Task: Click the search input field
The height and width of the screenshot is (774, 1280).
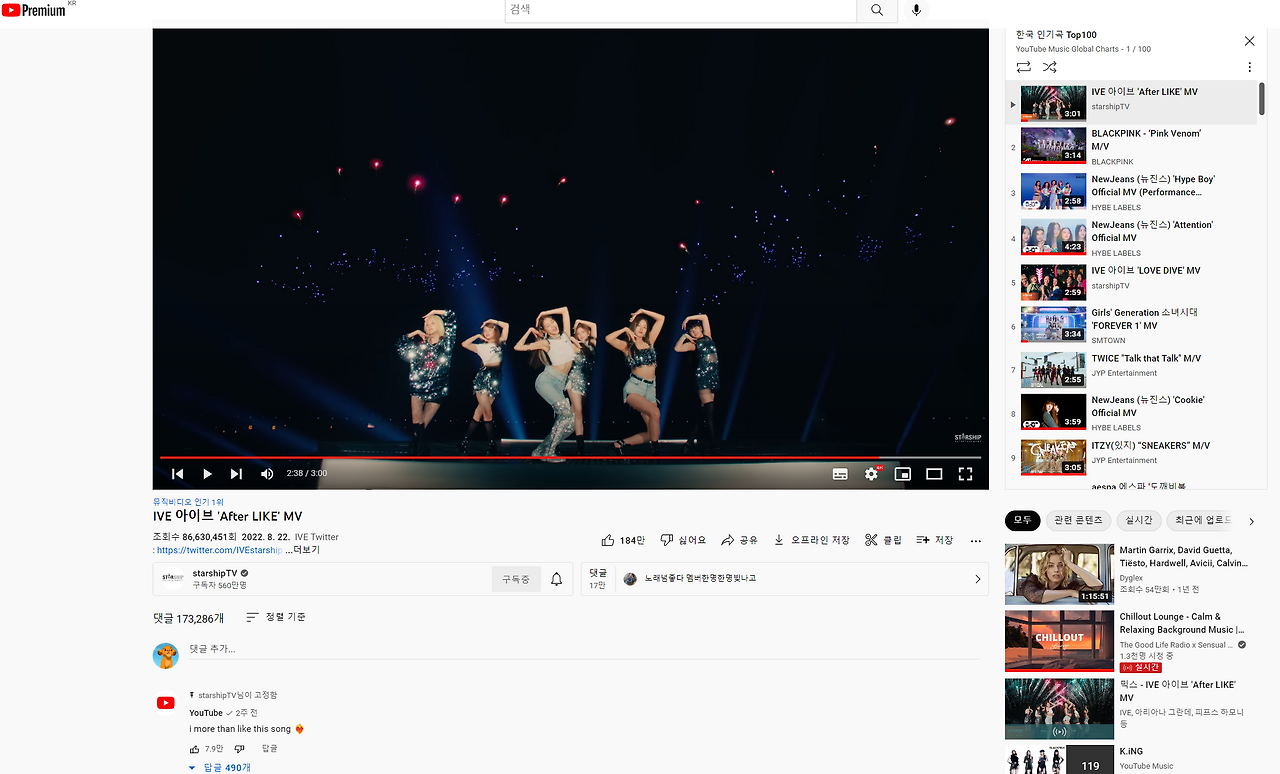Action: [x=681, y=10]
